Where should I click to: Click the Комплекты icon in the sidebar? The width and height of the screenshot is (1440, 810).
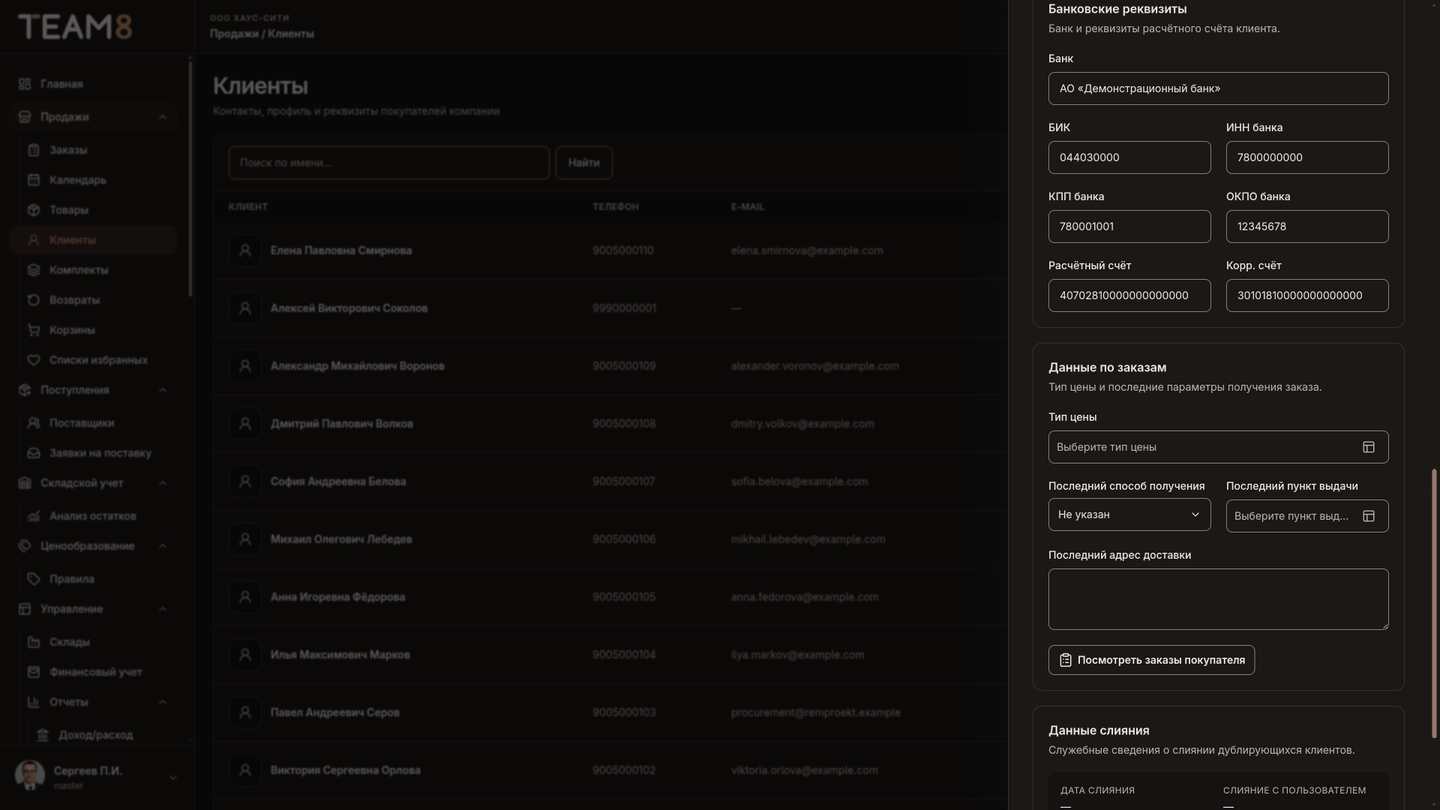tap(34, 270)
